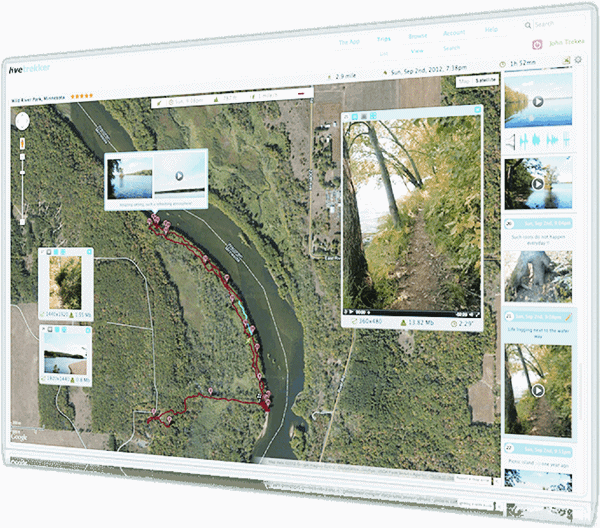Click the bush photo thumbnail card
The width and height of the screenshot is (600, 528).
point(65,282)
